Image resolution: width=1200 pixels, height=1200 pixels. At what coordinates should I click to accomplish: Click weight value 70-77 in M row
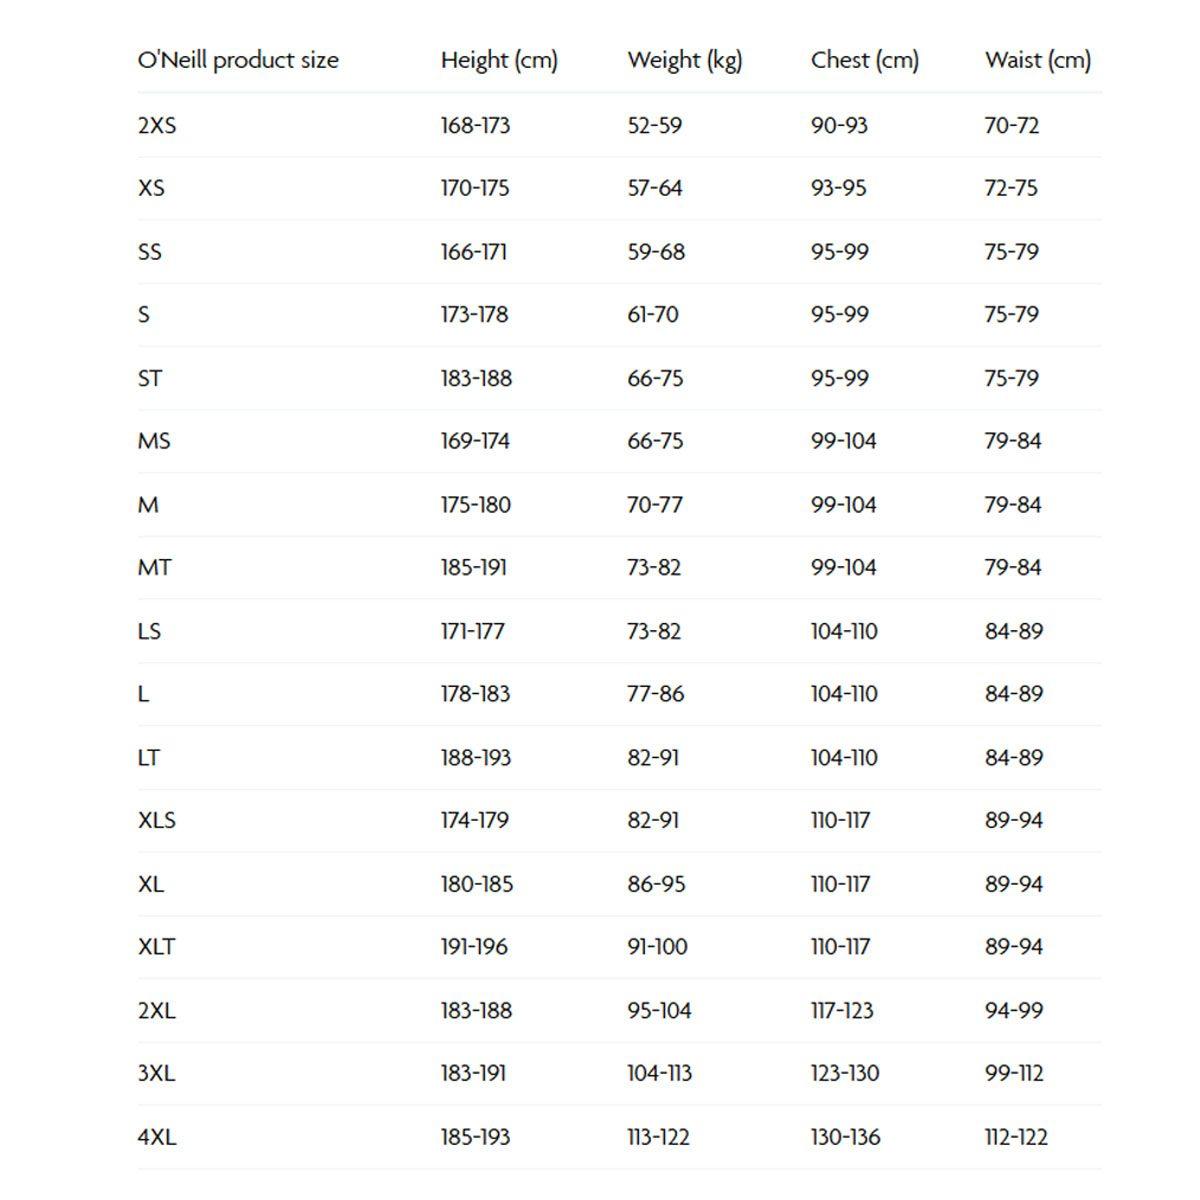coord(655,505)
